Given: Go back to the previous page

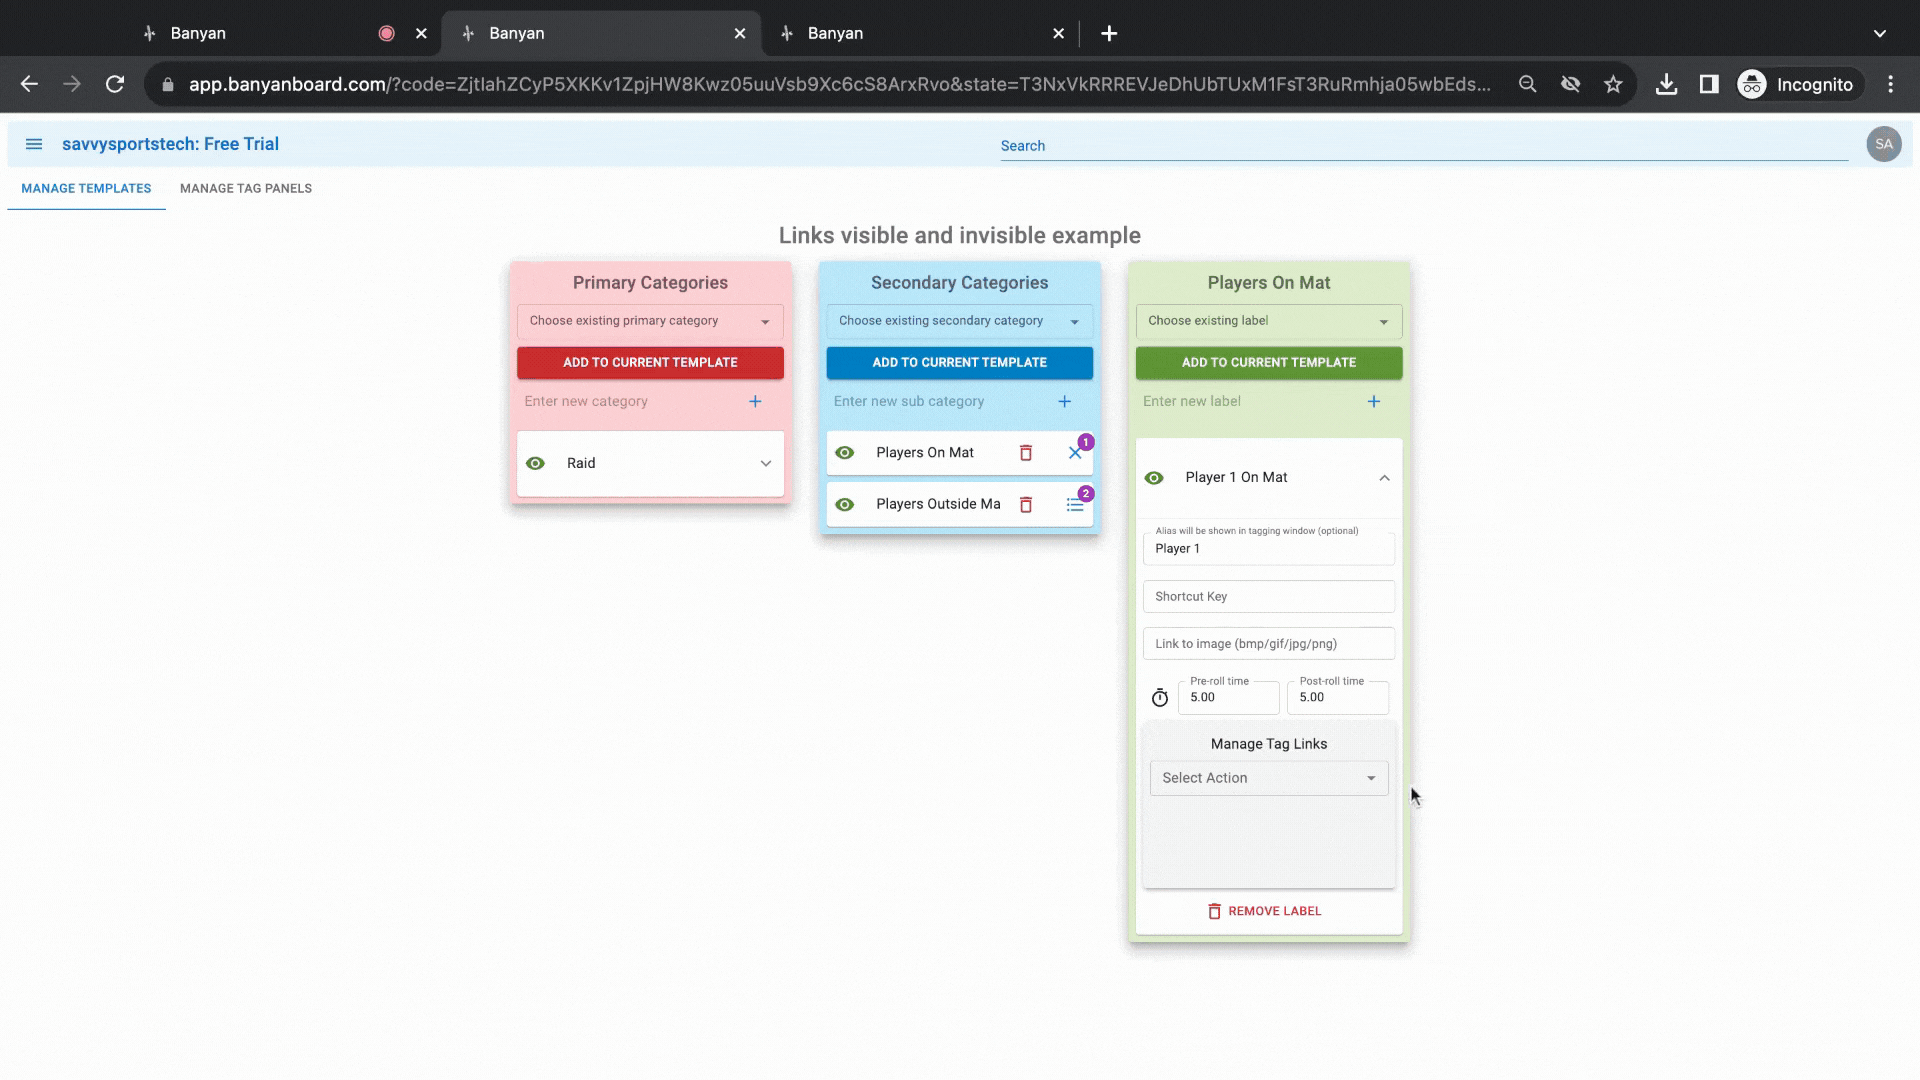Looking at the screenshot, I should (x=29, y=85).
